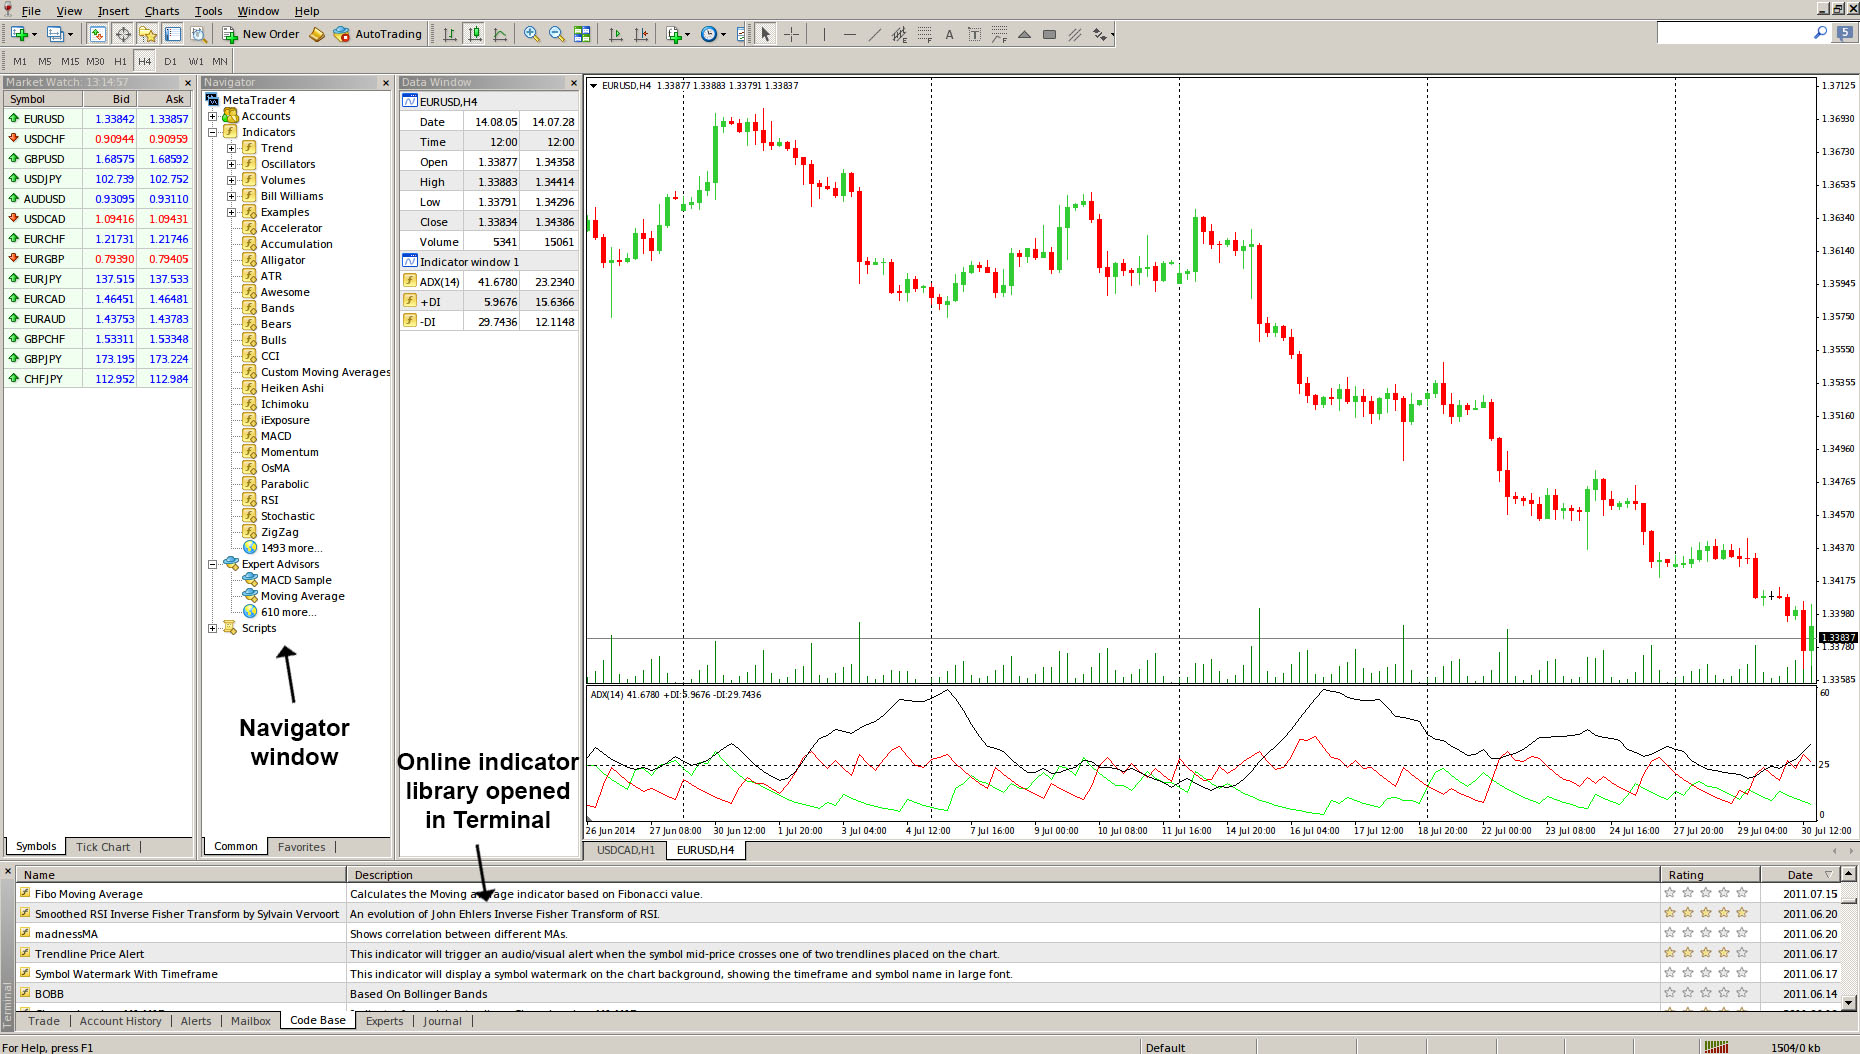Select the Line Chart icon
1860x1054 pixels.
pos(500,34)
